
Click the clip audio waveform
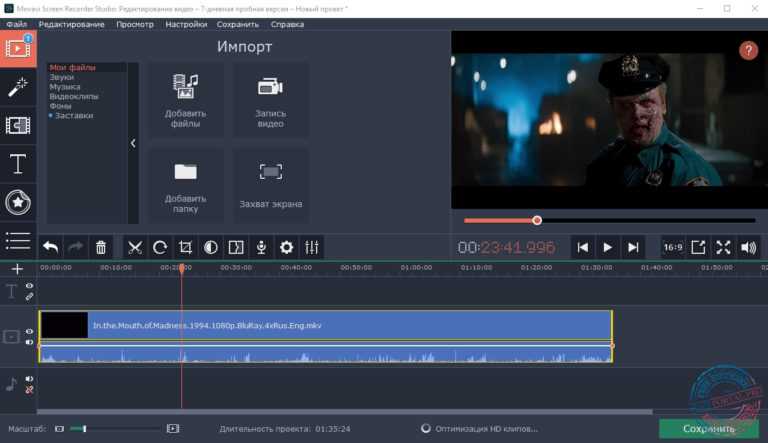326,354
